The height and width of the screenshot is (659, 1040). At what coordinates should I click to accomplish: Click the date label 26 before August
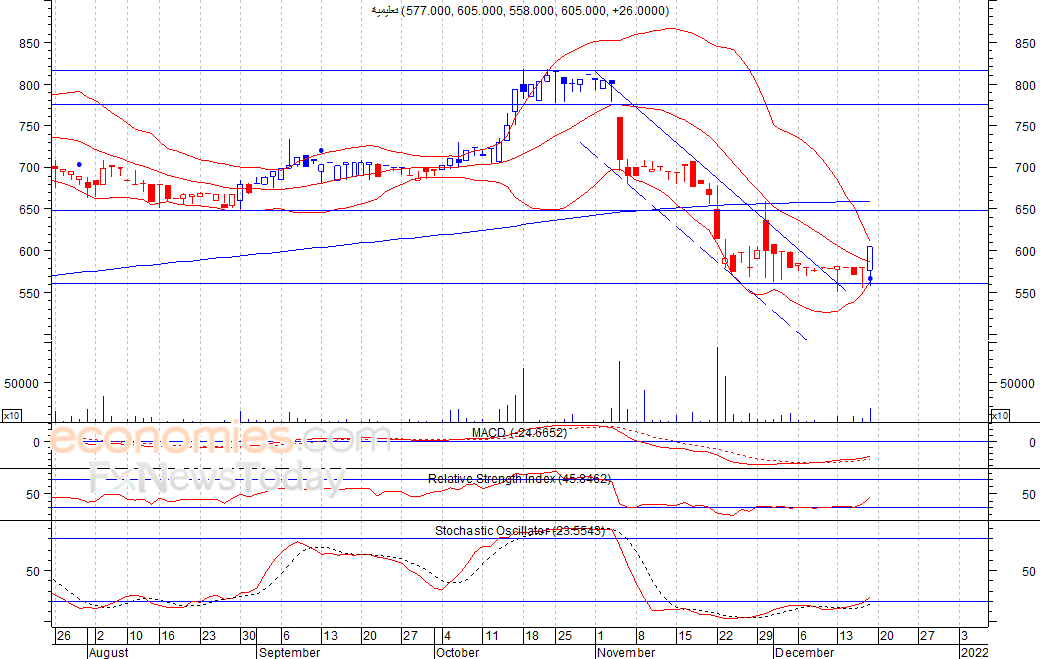tap(64, 636)
